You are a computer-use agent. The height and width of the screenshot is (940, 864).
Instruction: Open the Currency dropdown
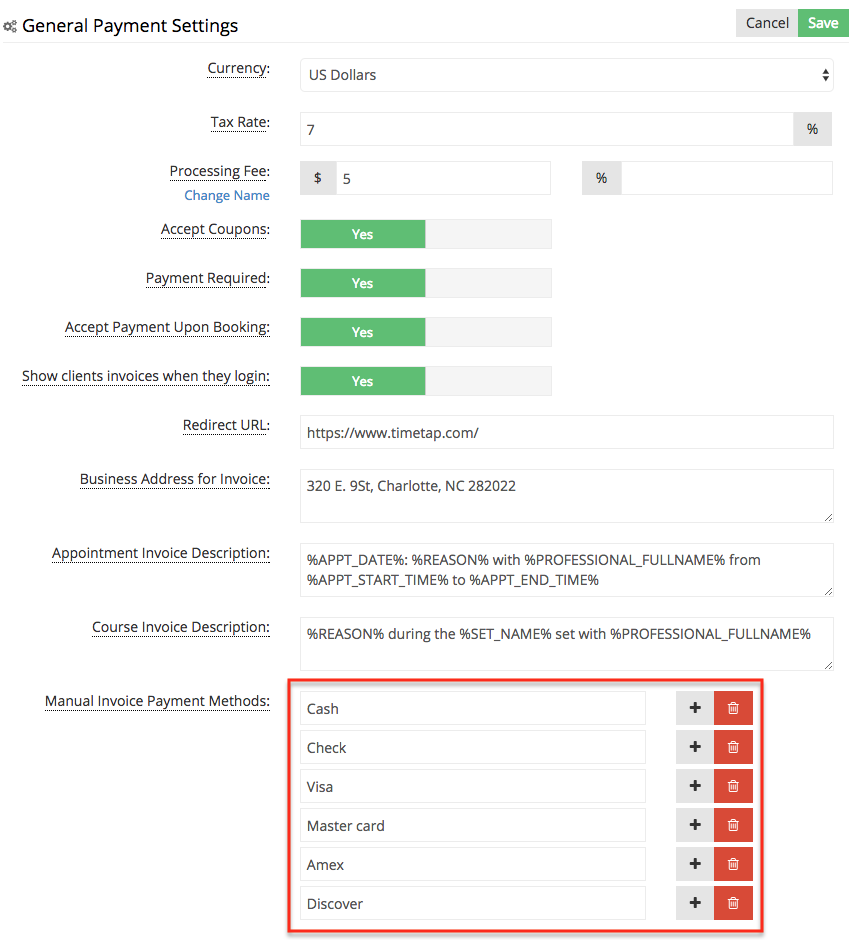[x=566, y=75]
